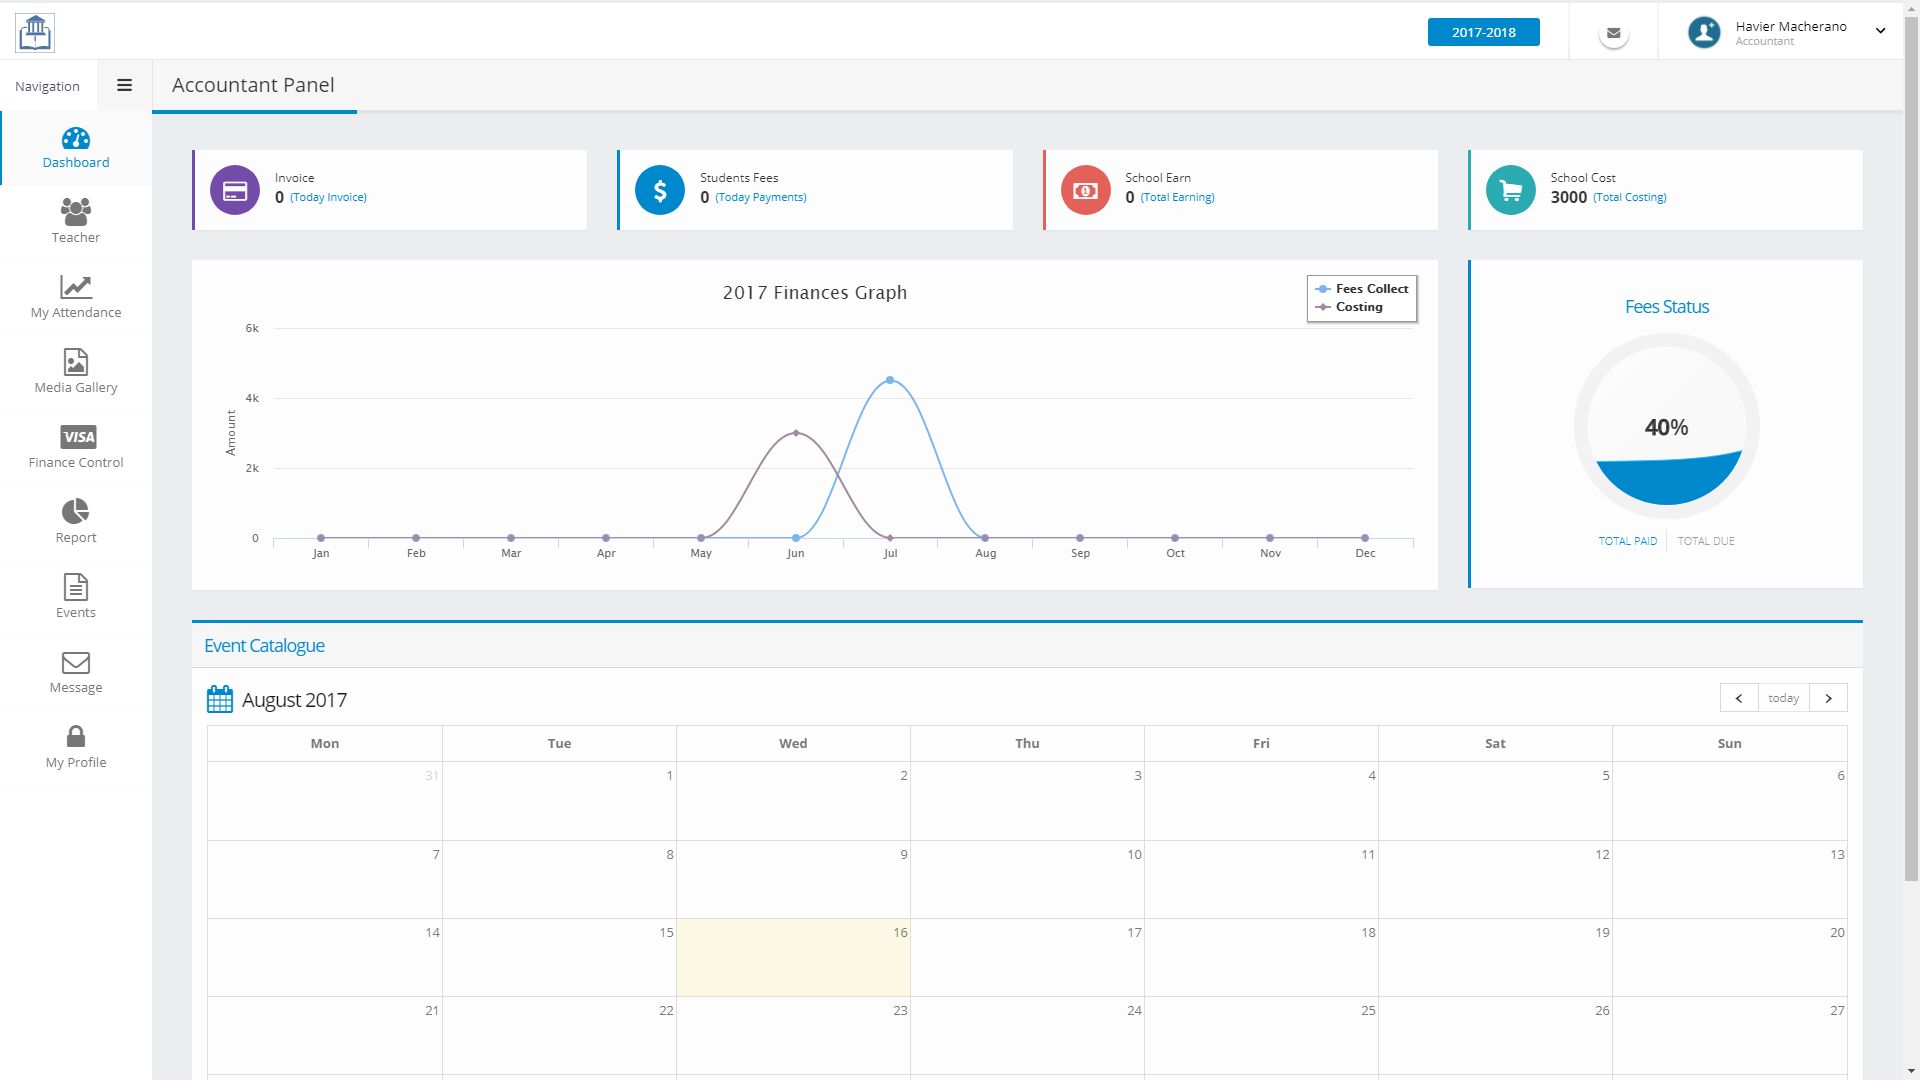Go to next month in calendar

[1828, 698]
